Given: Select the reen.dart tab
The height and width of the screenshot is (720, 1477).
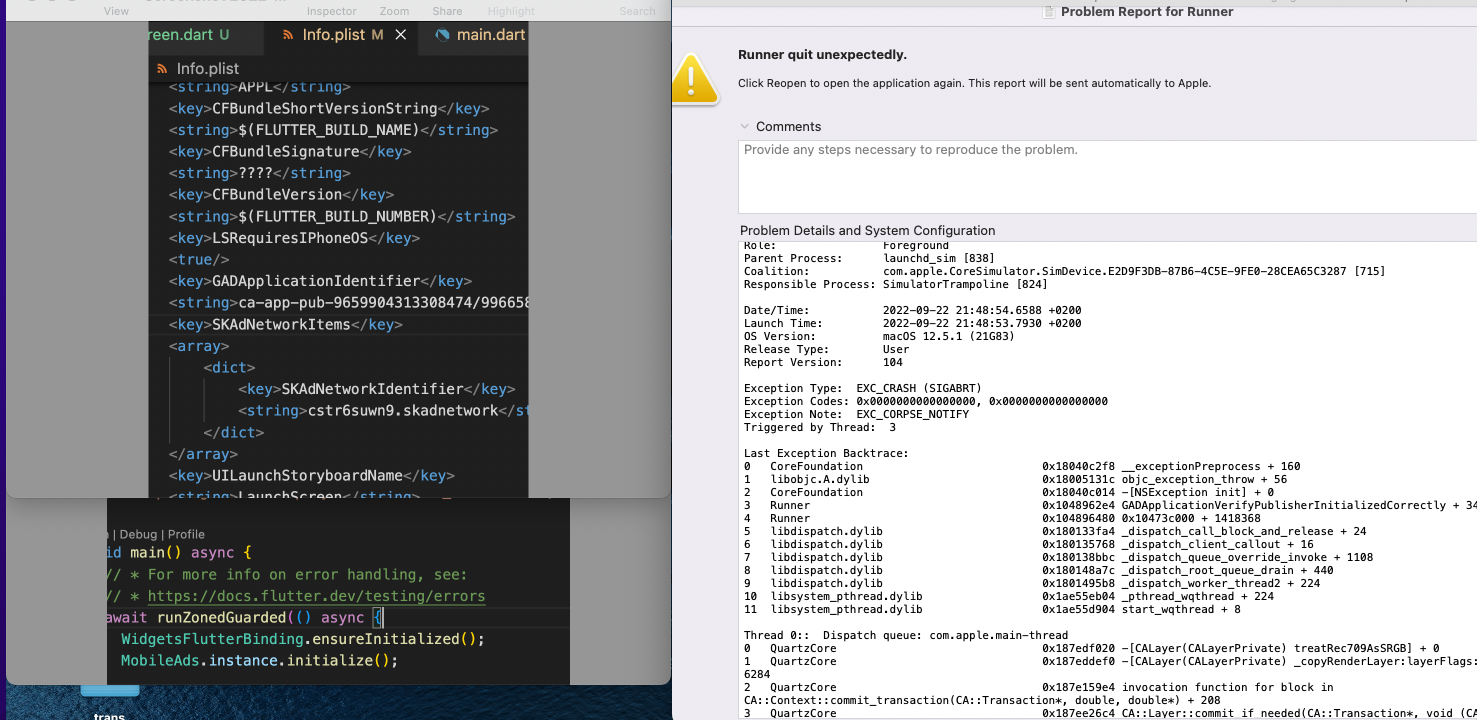Looking at the screenshot, I should pyautogui.click(x=185, y=33).
